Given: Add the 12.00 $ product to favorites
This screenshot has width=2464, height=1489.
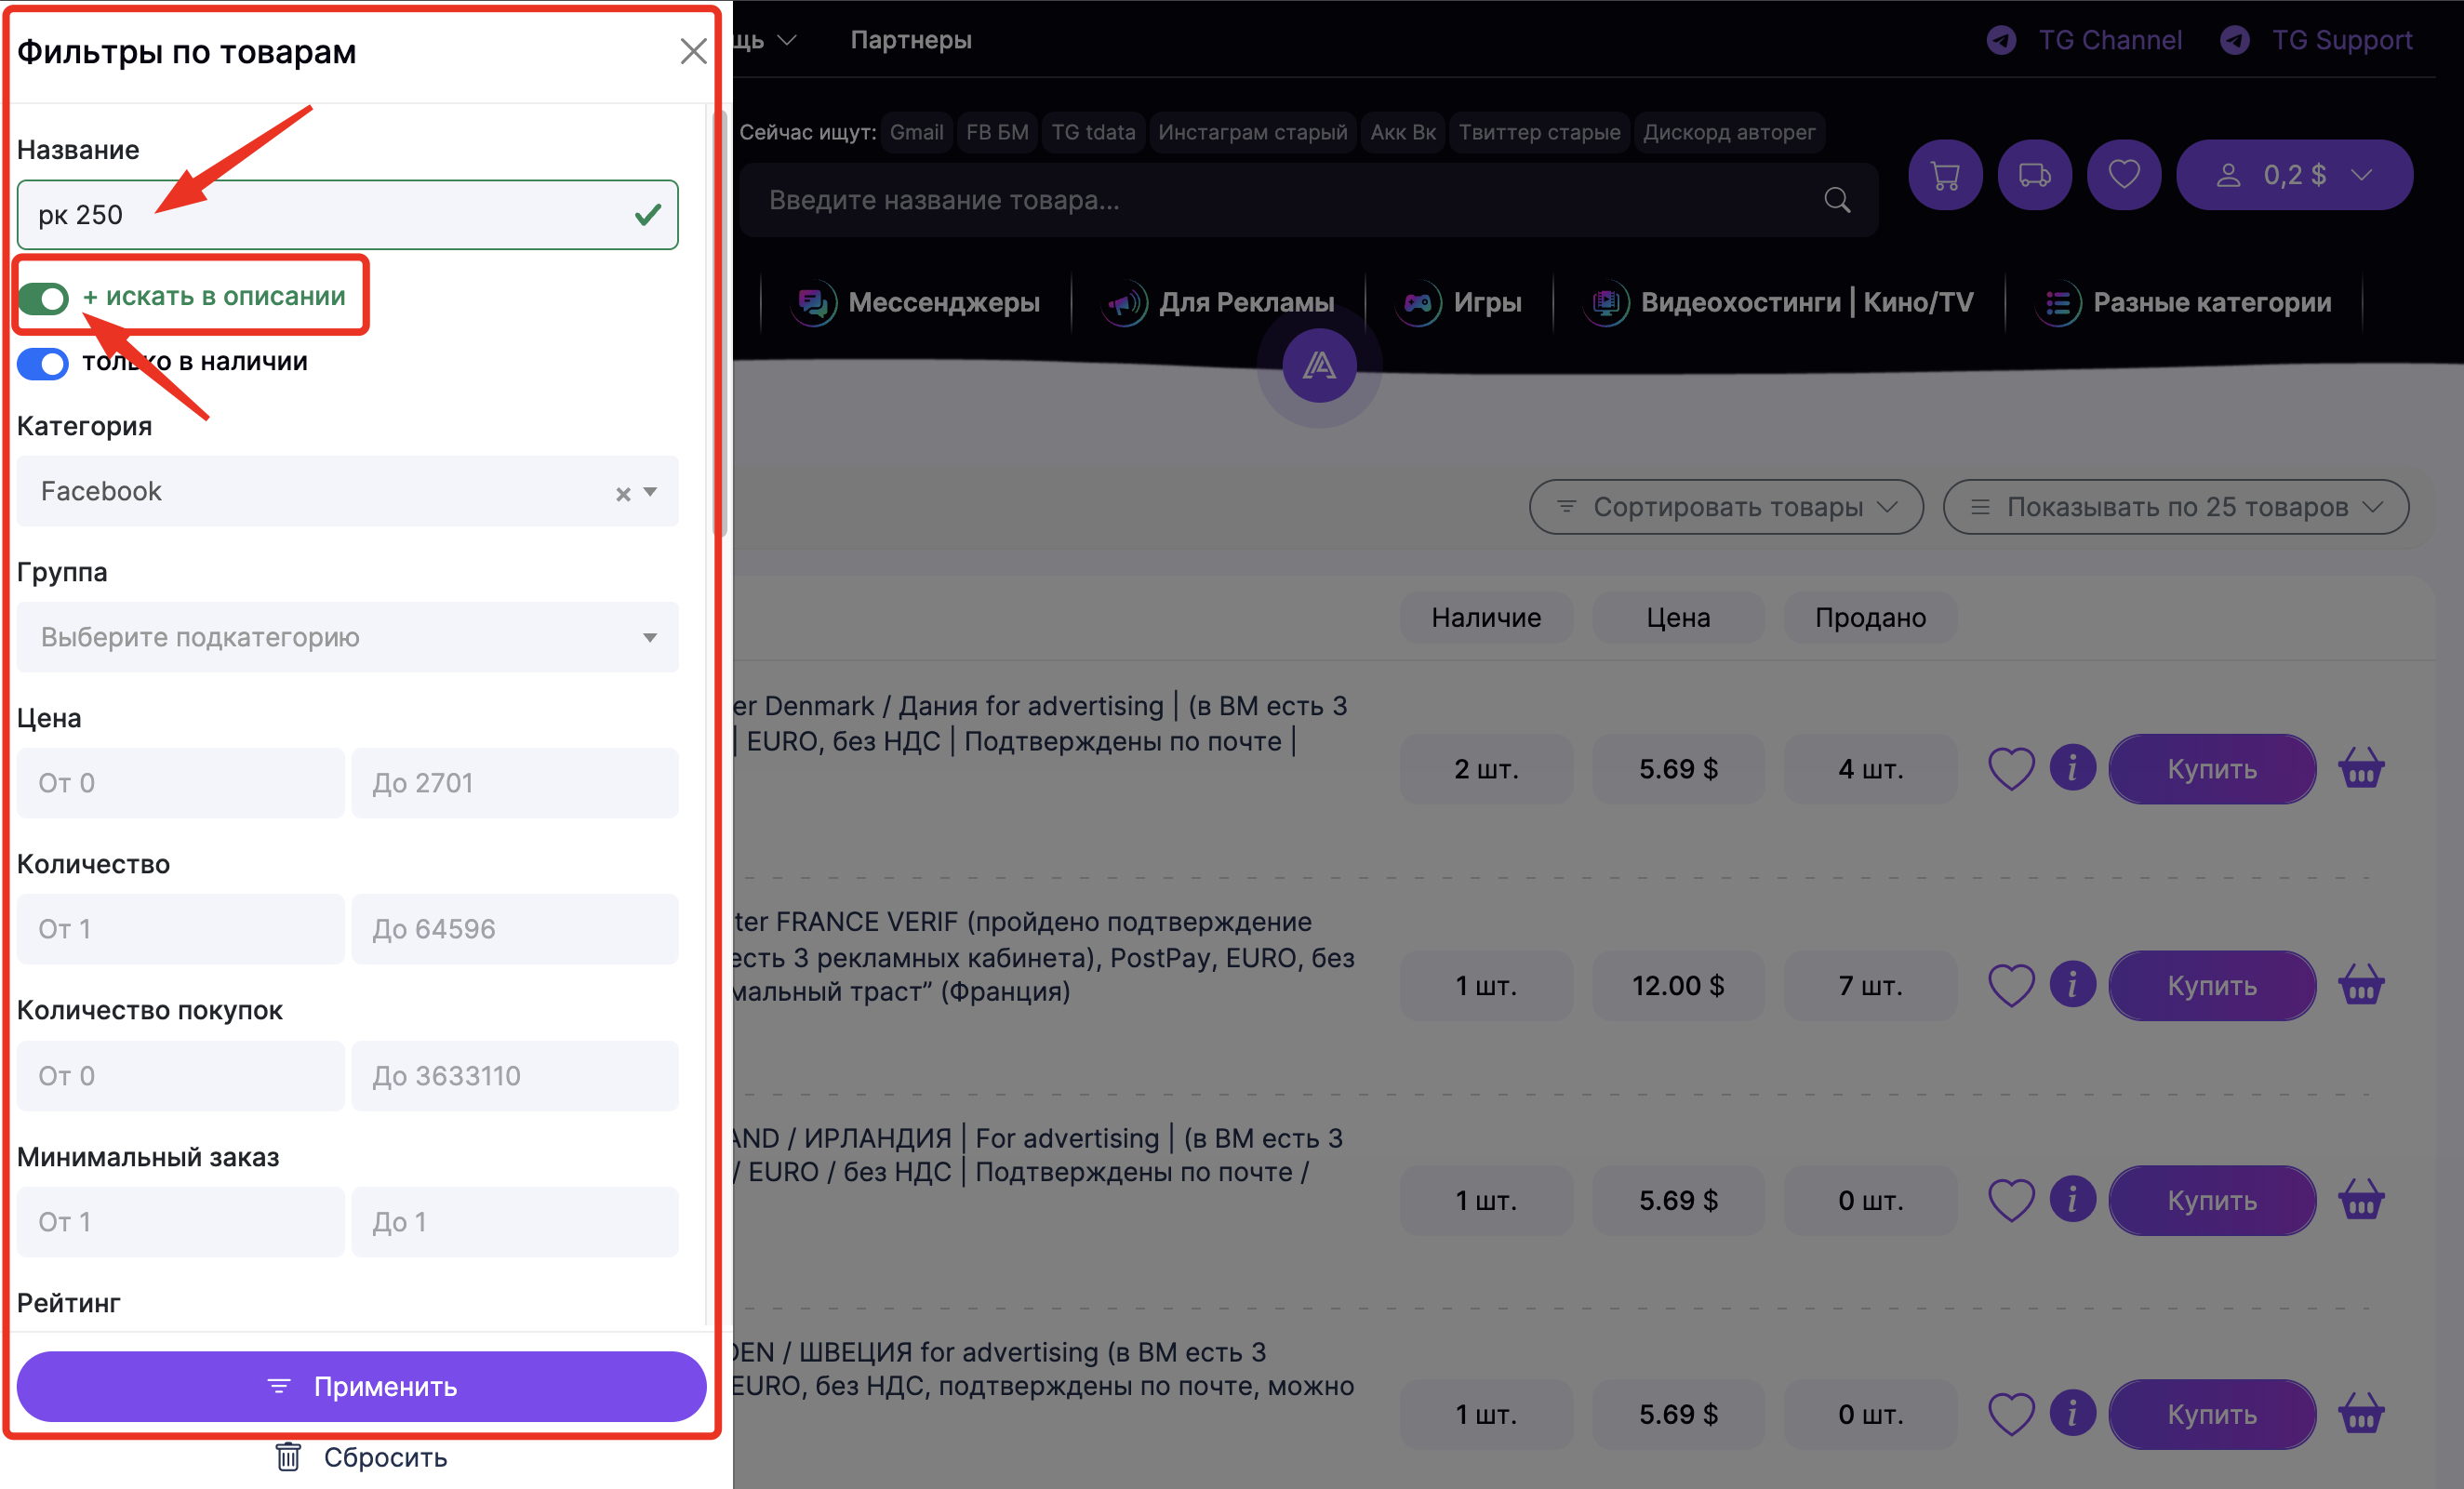Looking at the screenshot, I should click(2010, 985).
